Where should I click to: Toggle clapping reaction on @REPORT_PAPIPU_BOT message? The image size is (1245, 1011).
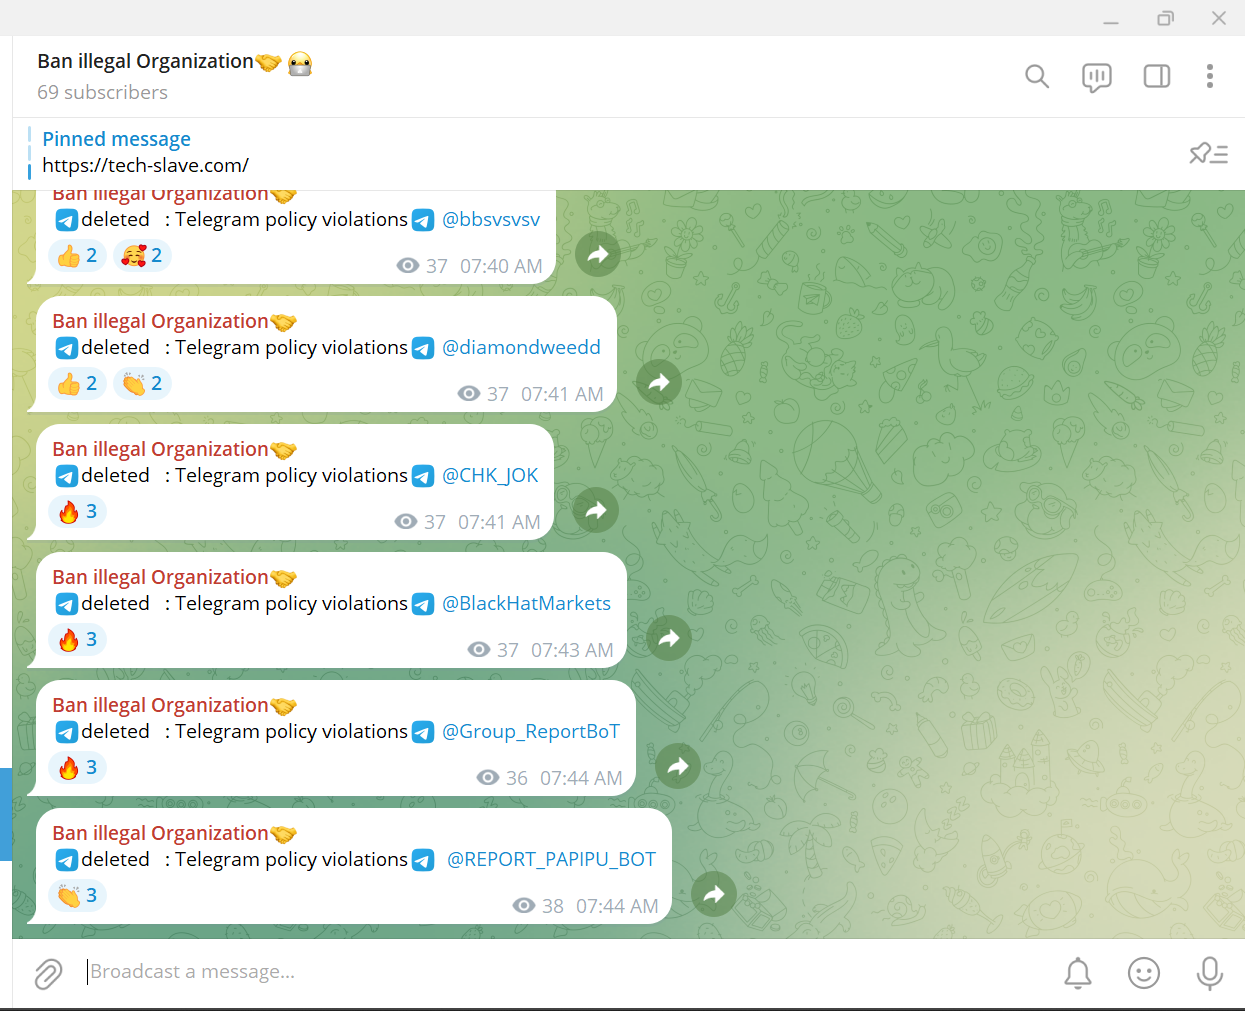click(77, 895)
